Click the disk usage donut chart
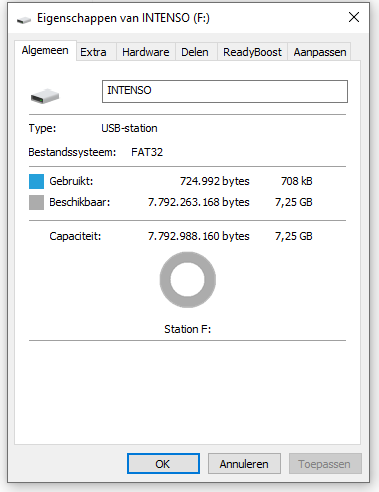This screenshot has height=492, width=379. click(x=188, y=280)
